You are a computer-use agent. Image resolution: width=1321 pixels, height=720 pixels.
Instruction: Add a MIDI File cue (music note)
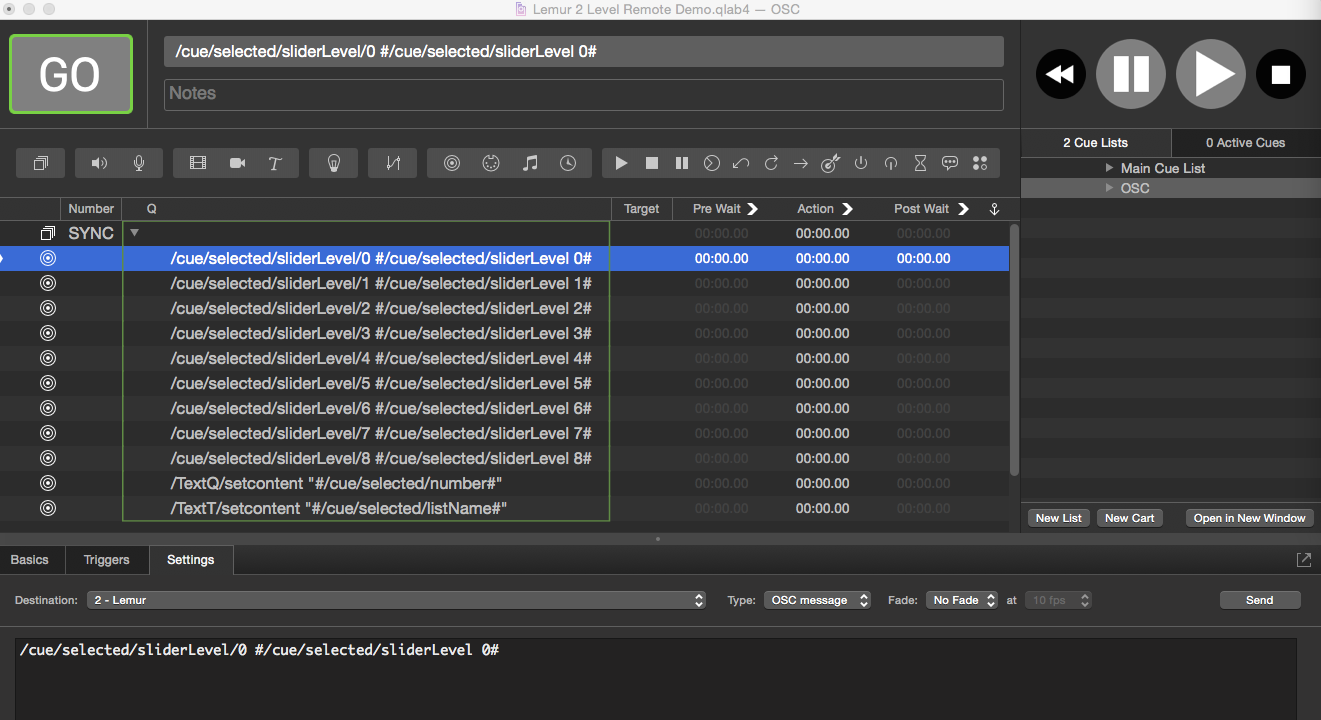530,163
